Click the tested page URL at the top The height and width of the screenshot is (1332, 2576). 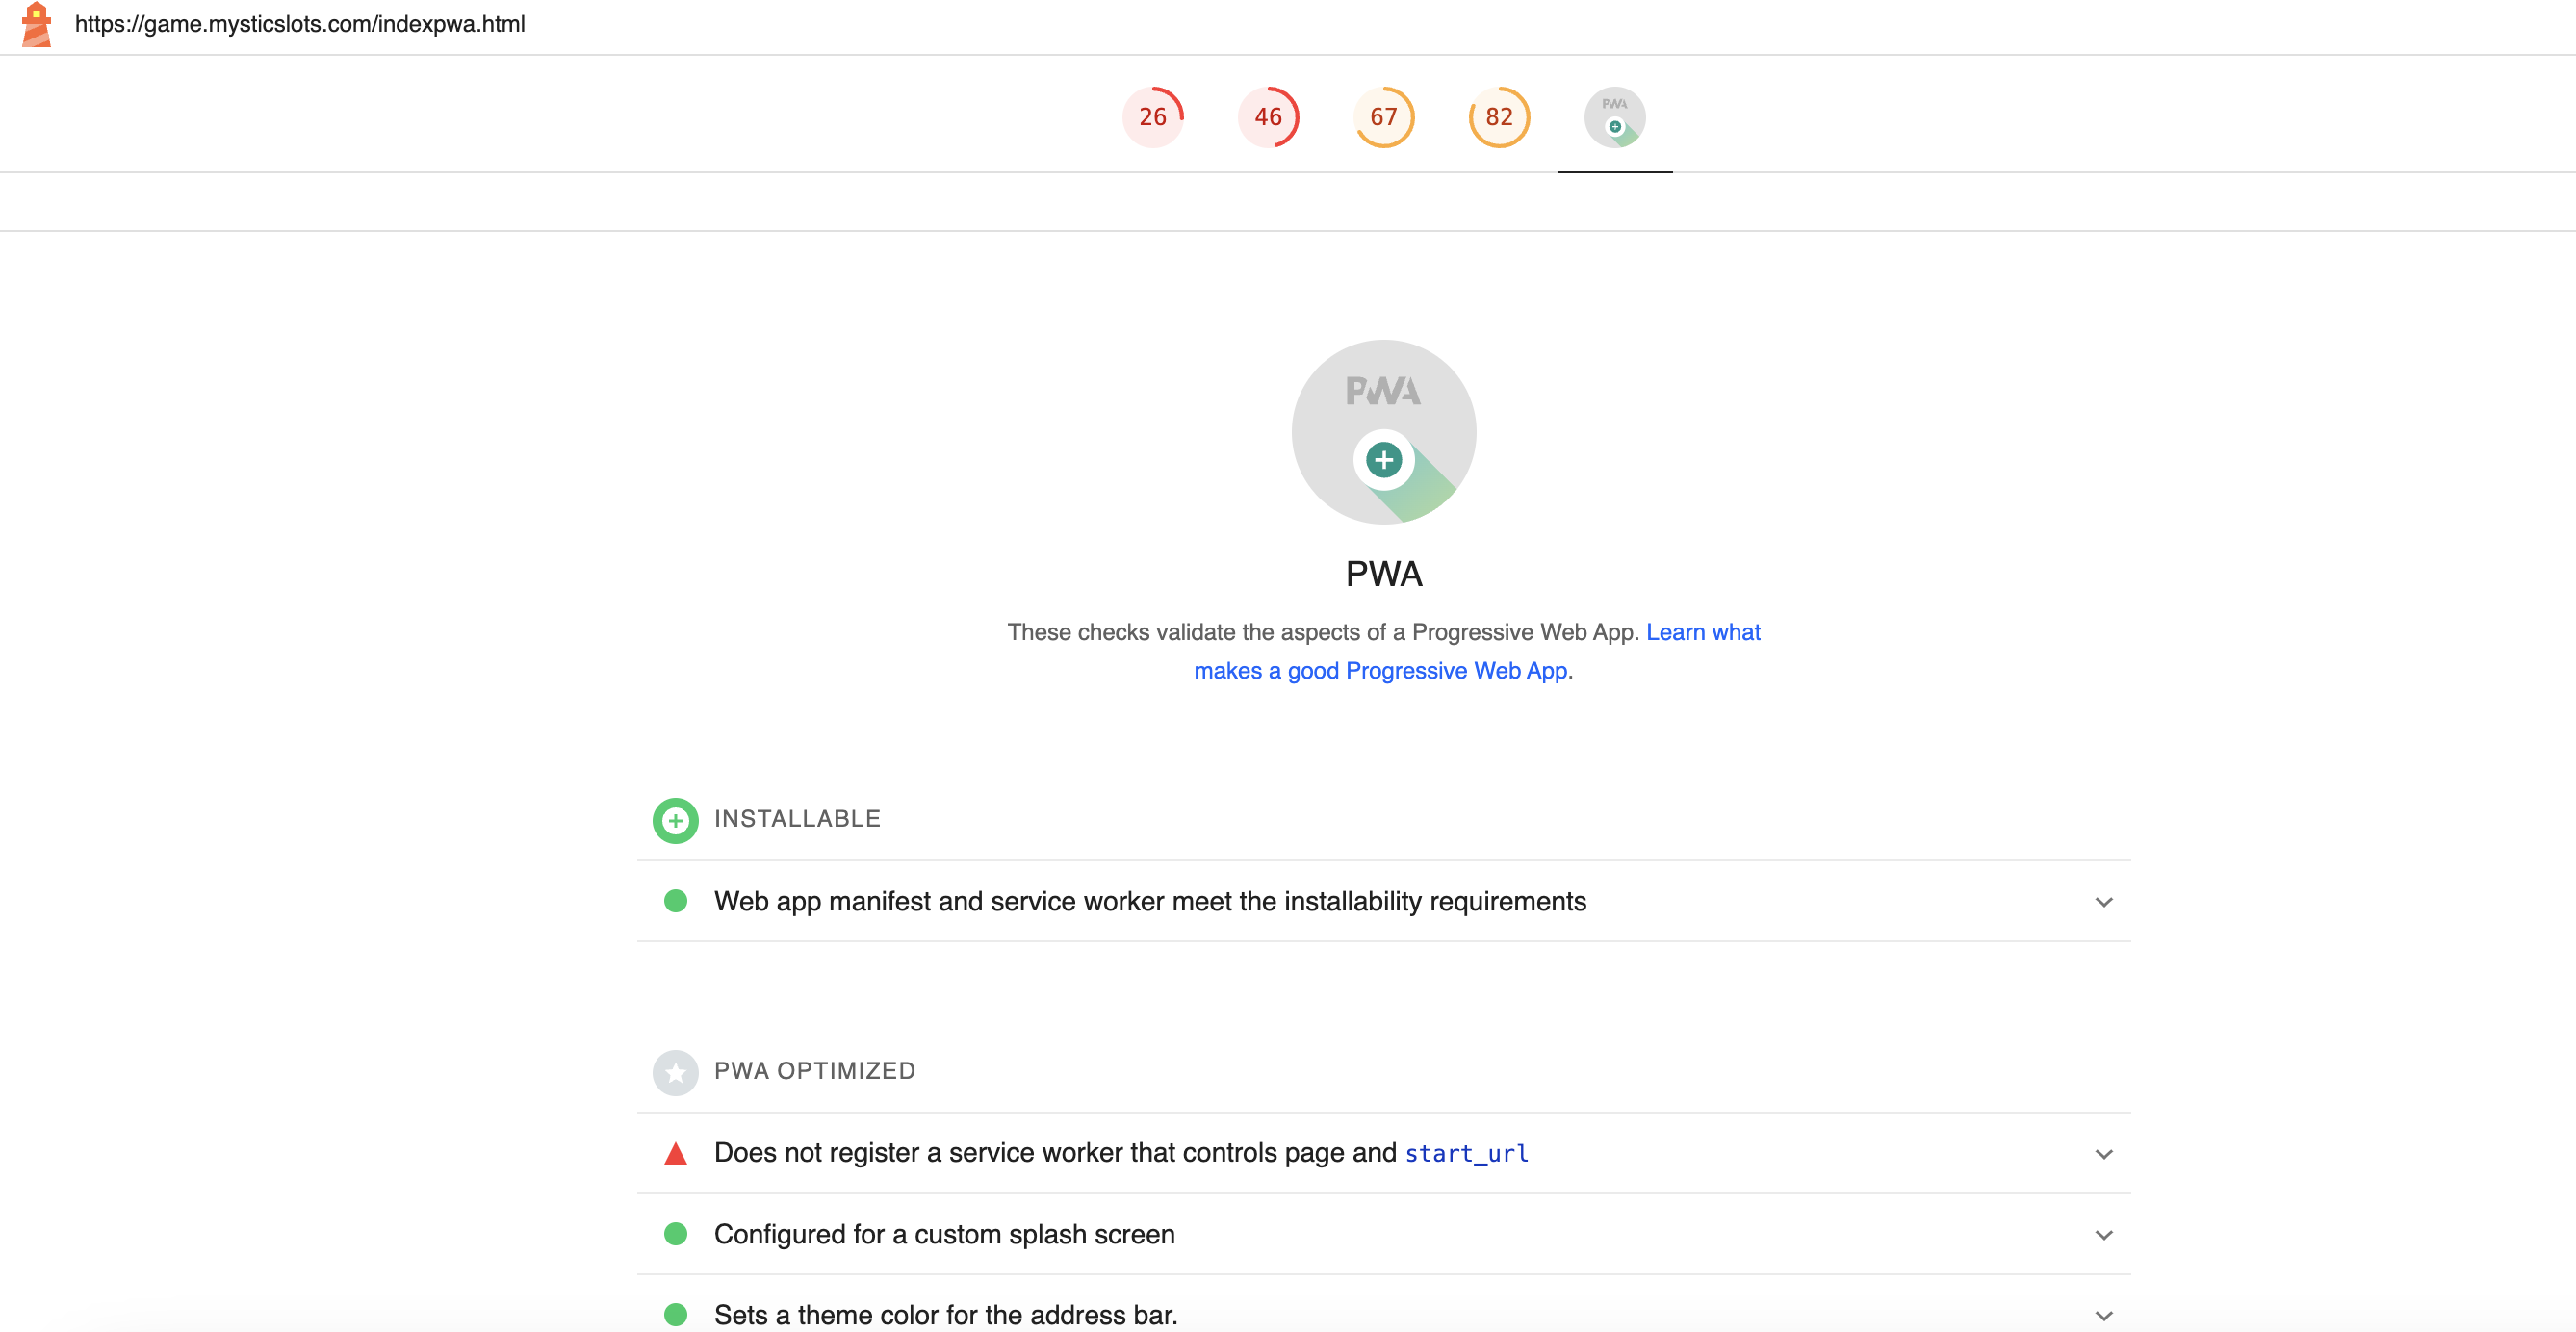(300, 25)
